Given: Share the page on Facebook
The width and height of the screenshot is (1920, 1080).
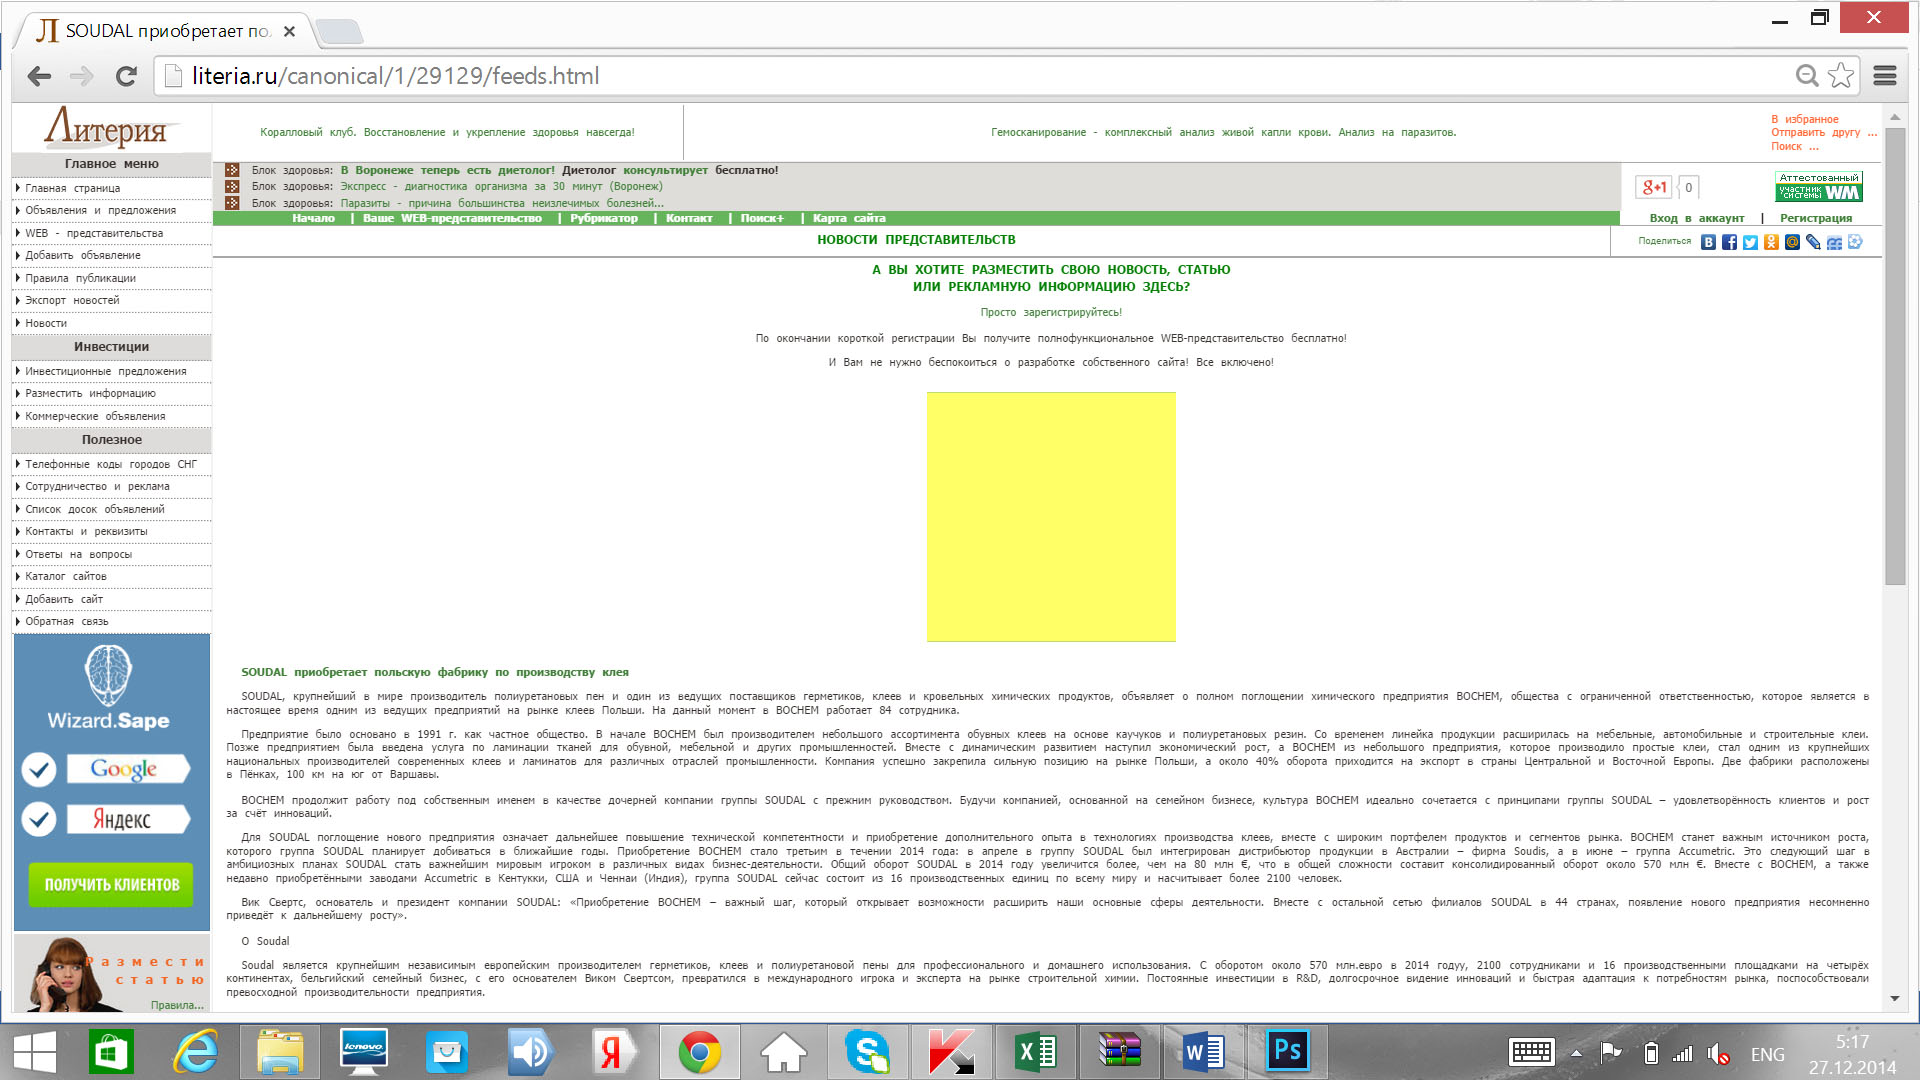Looking at the screenshot, I should pos(1729,242).
